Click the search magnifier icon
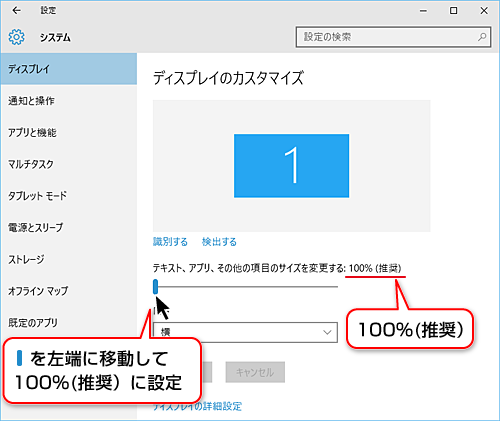The height and width of the screenshot is (422, 500). (482, 37)
